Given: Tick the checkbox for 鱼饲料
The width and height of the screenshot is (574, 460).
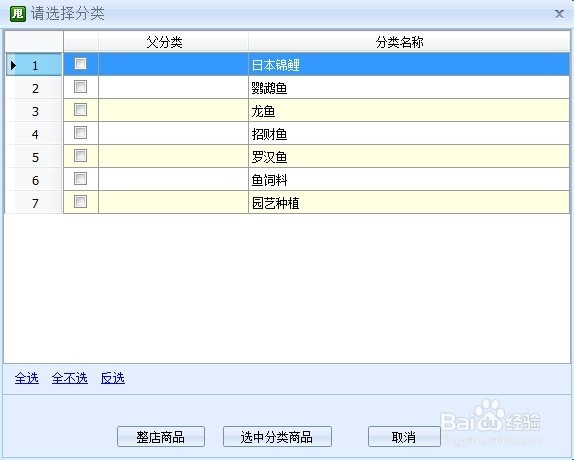Looking at the screenshot, I should tap(80, 179).
